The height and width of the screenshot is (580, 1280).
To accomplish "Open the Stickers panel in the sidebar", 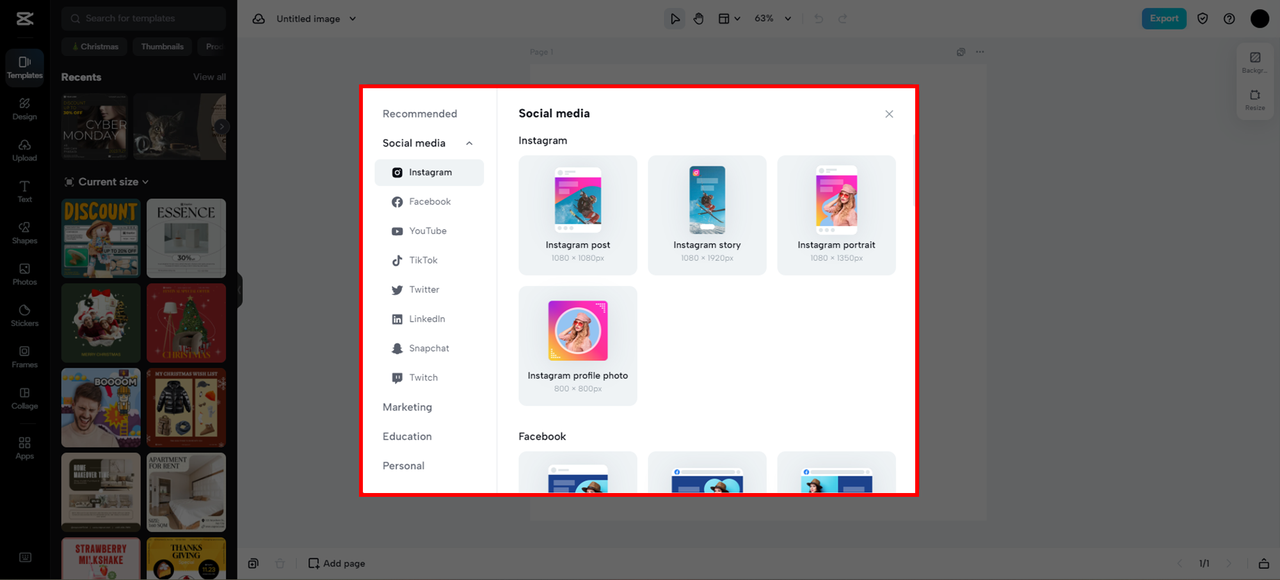I will click(24, 315).
